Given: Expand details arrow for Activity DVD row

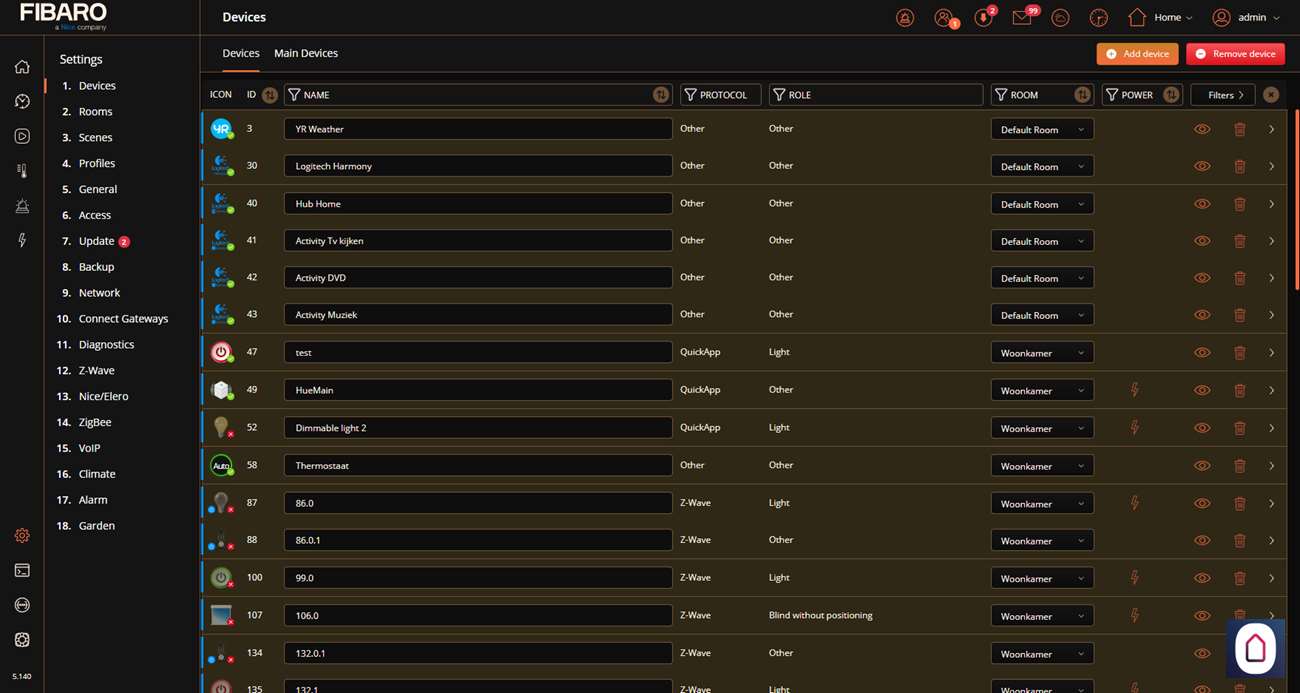Looking at the screenshot, I should pyautogui.click(x=1271, y=278).
